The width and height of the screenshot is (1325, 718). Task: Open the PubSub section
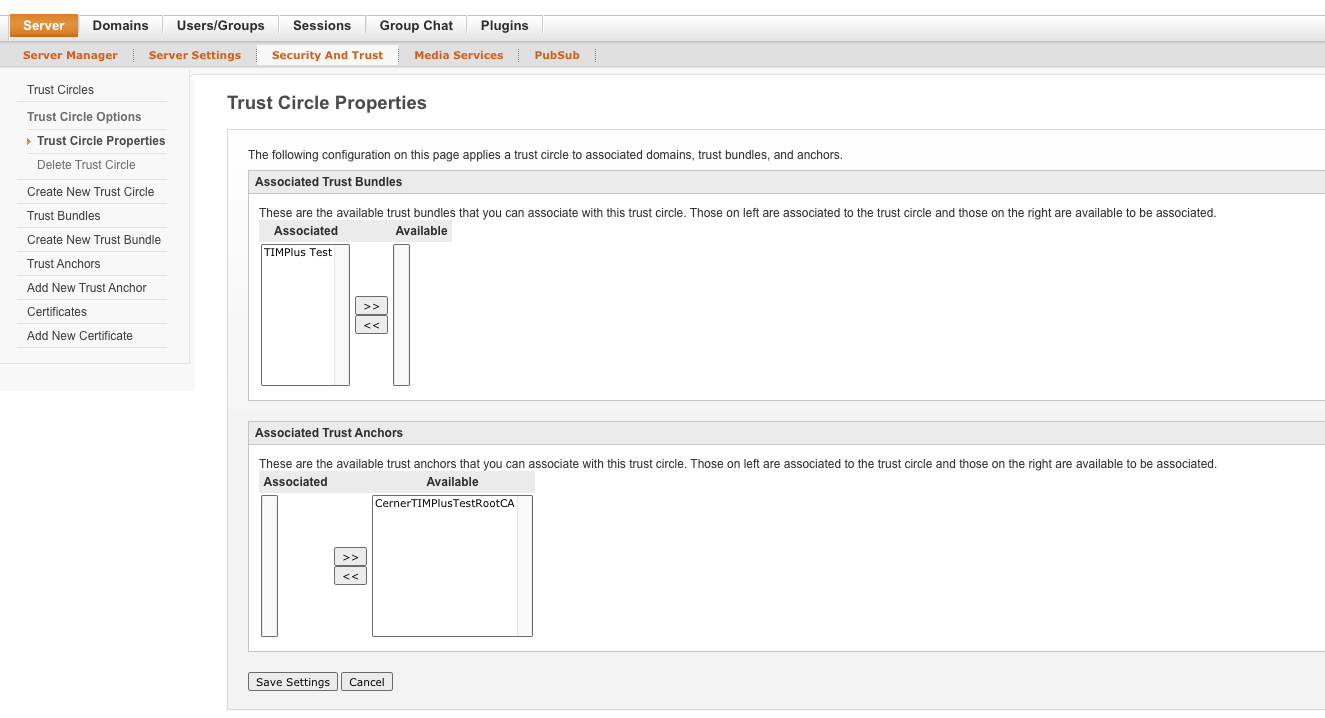pyautogui.click(x=557, y=55)
